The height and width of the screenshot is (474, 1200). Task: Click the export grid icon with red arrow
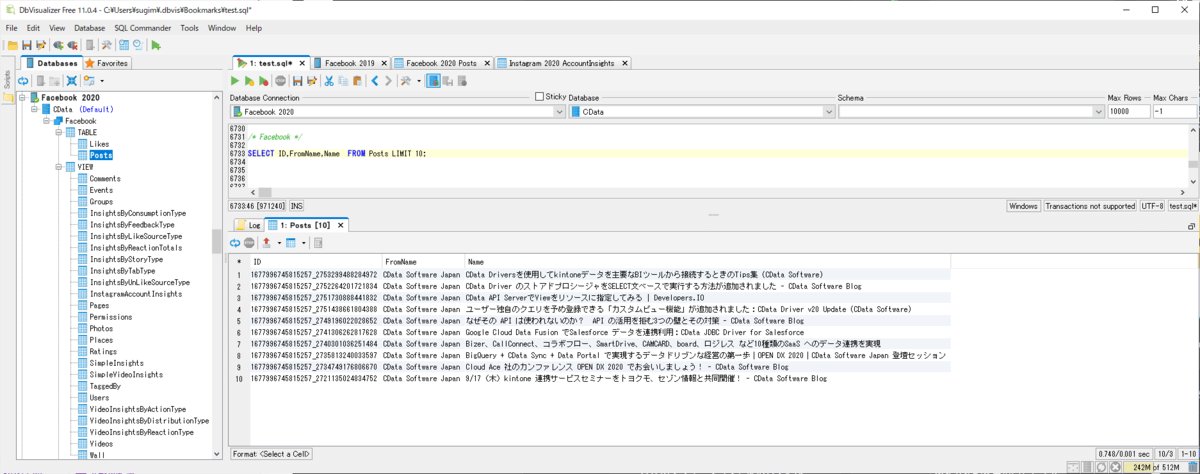tap(267, 242)
